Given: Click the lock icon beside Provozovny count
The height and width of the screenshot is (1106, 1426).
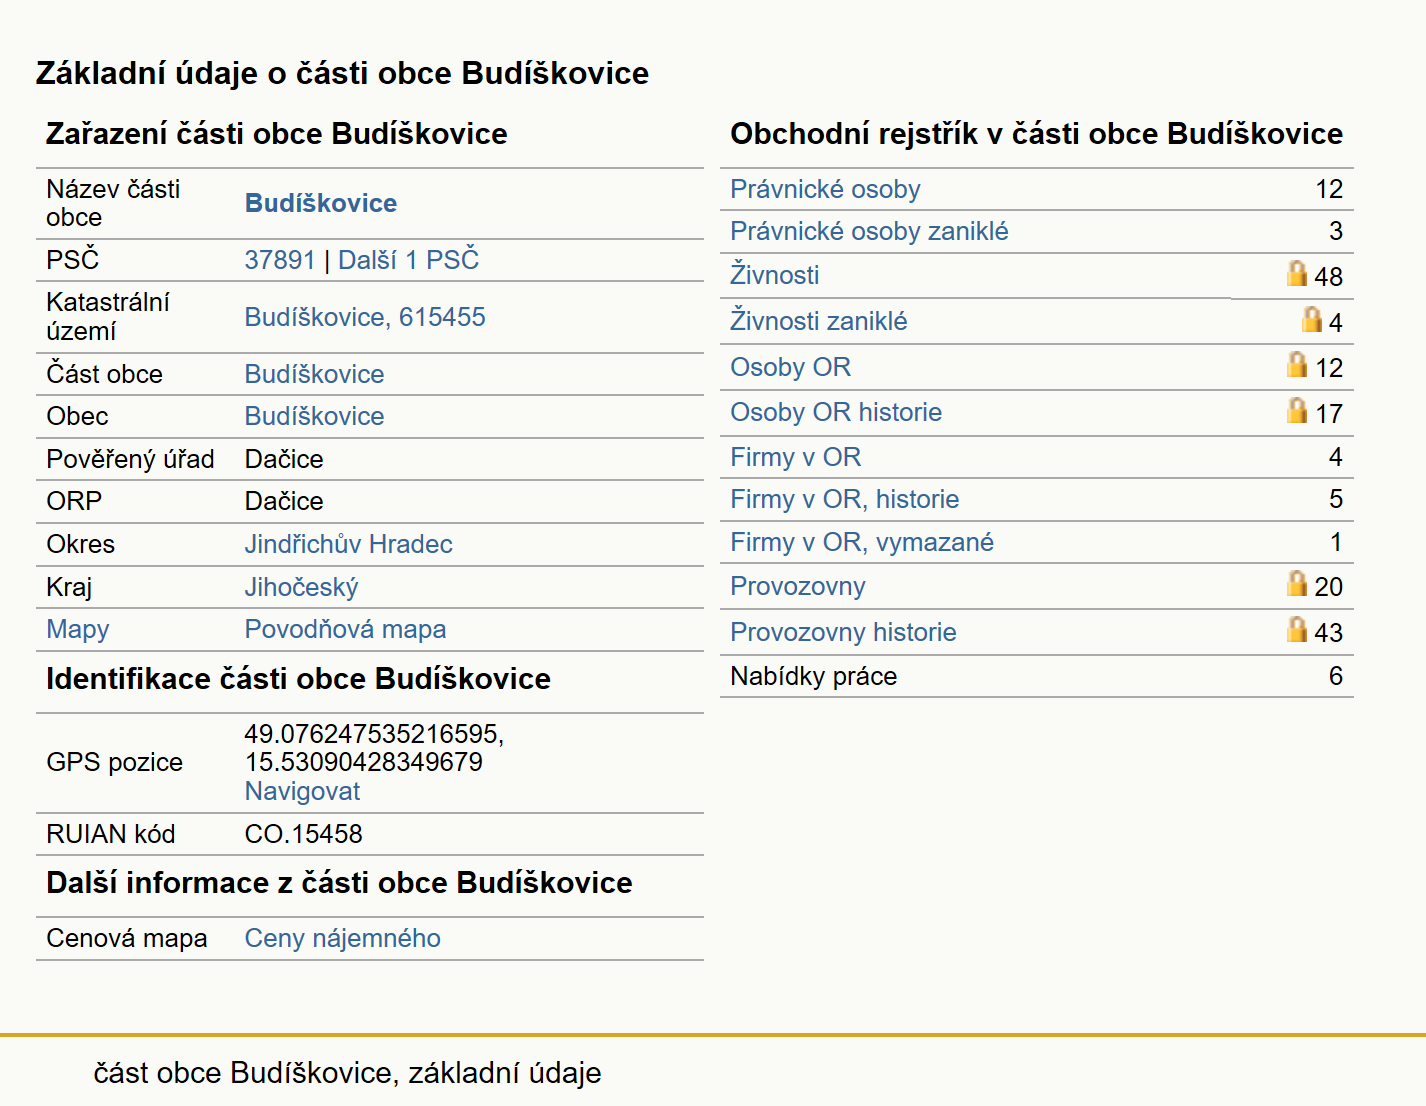Looking at the screenshot, I should (x=1297, y=583).
